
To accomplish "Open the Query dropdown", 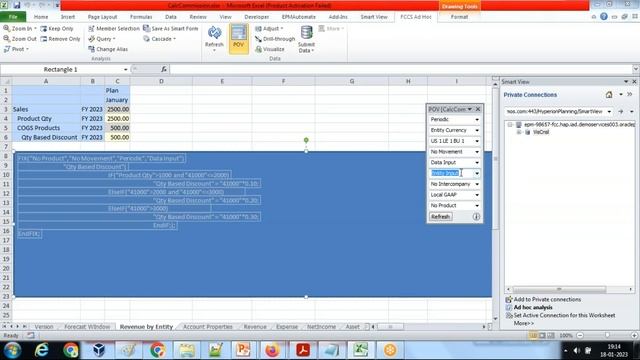I will pyautogui.click(x=102, y=39).
